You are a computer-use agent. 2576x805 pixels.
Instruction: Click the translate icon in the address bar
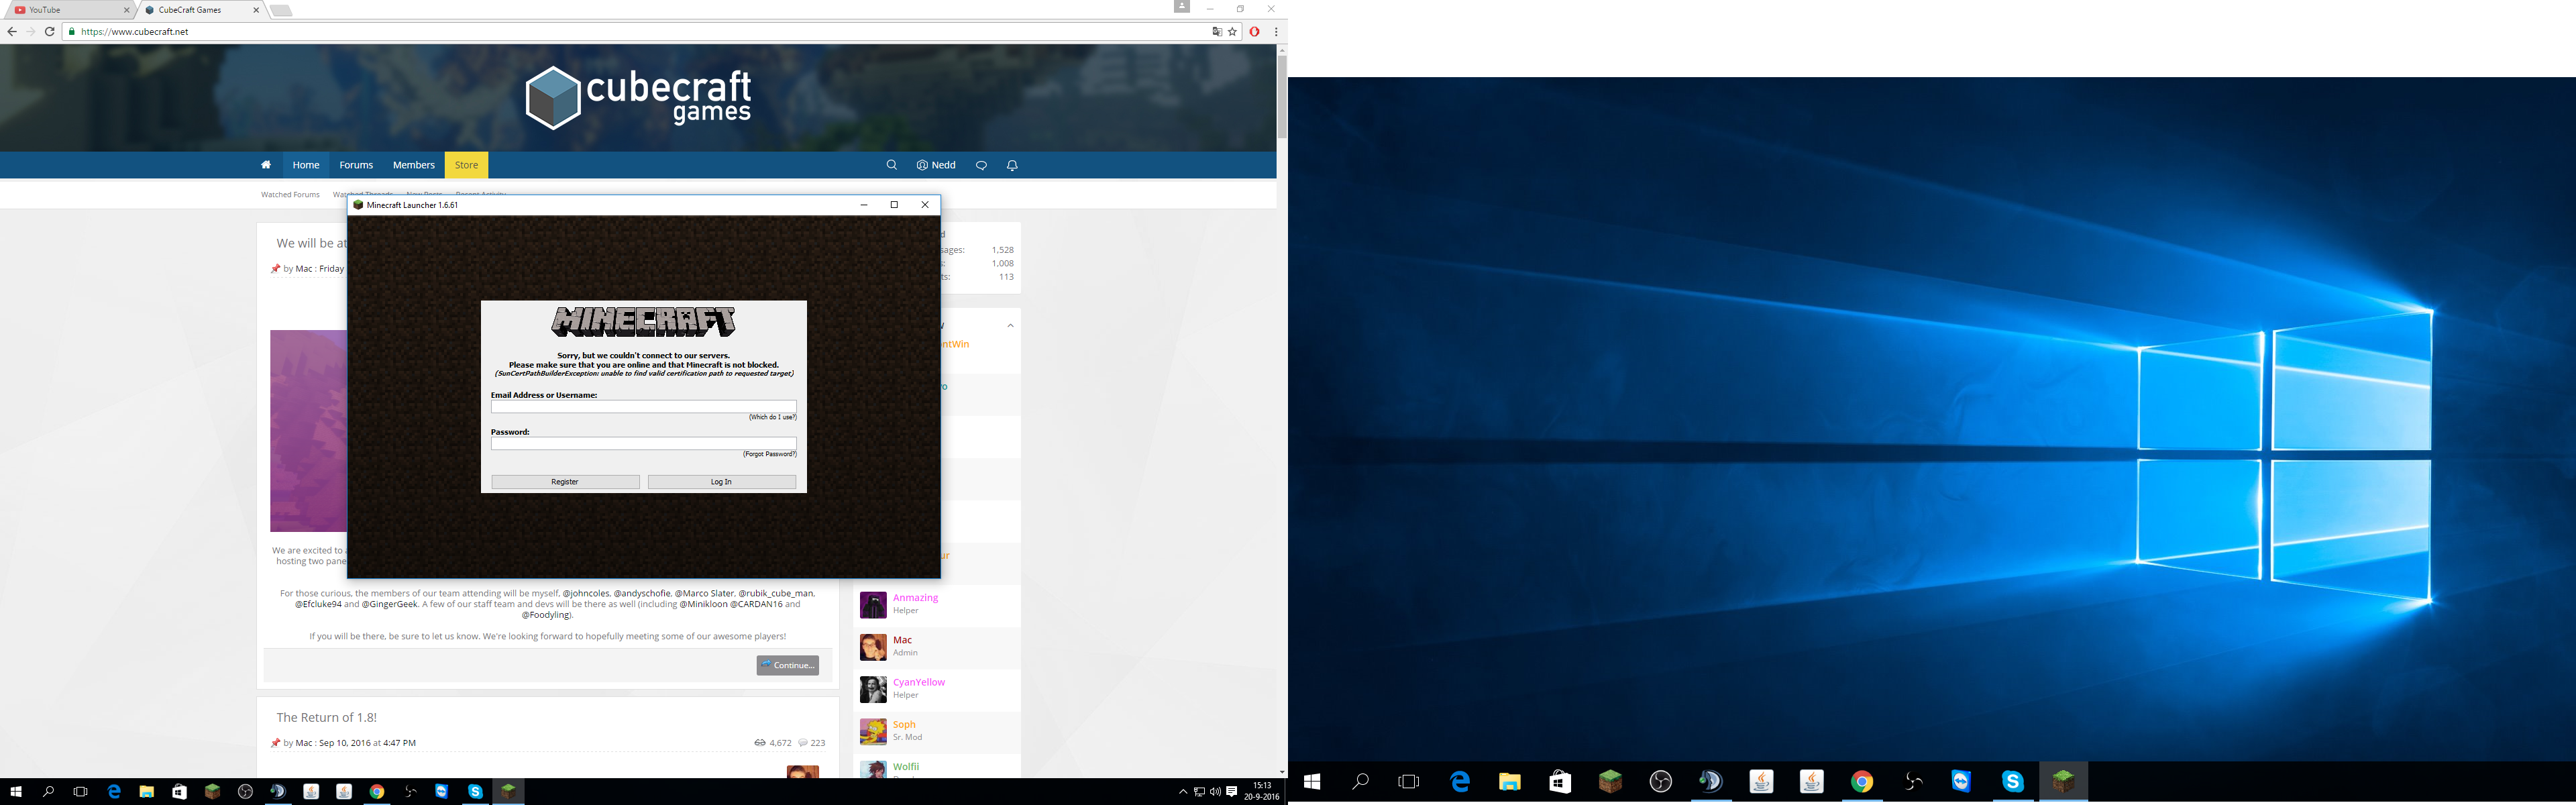pos(1217,32)
